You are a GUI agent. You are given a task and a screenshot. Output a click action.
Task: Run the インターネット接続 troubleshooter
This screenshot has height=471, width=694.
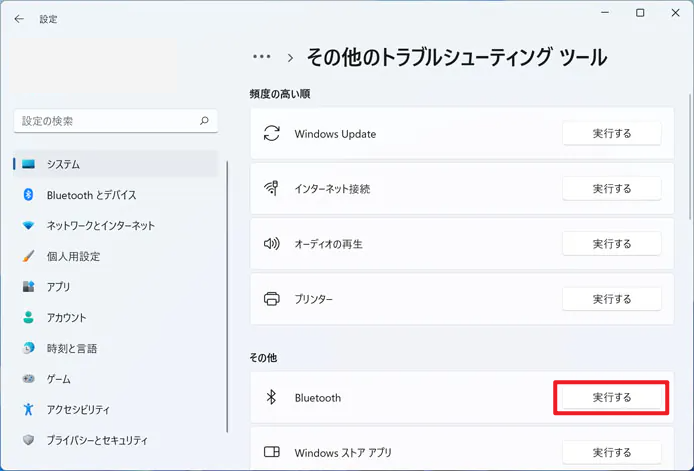tap(611, 189)
